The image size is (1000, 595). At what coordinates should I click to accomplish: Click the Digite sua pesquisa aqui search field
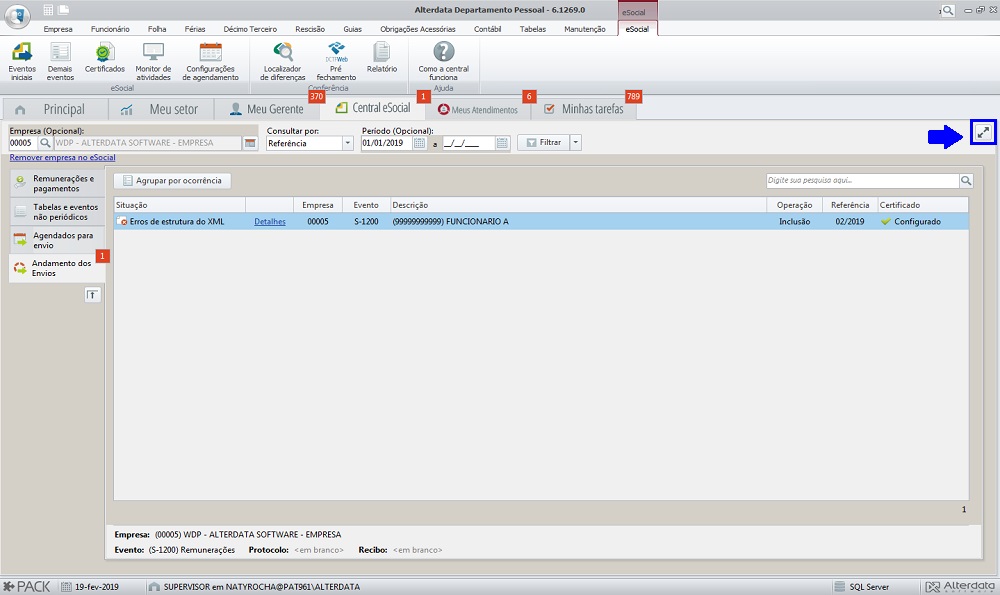pyautogui.click(x=862, y=180)
